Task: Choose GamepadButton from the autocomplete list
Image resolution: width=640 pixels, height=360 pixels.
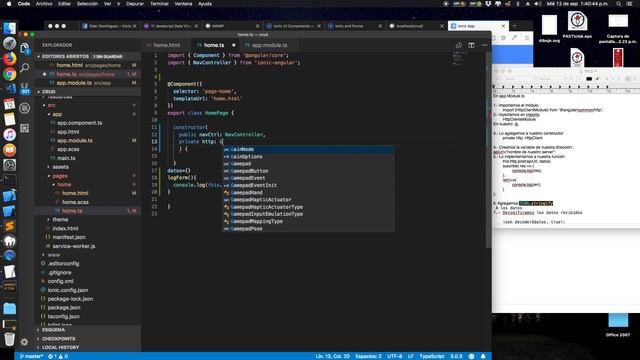Action: click(308, 171)
